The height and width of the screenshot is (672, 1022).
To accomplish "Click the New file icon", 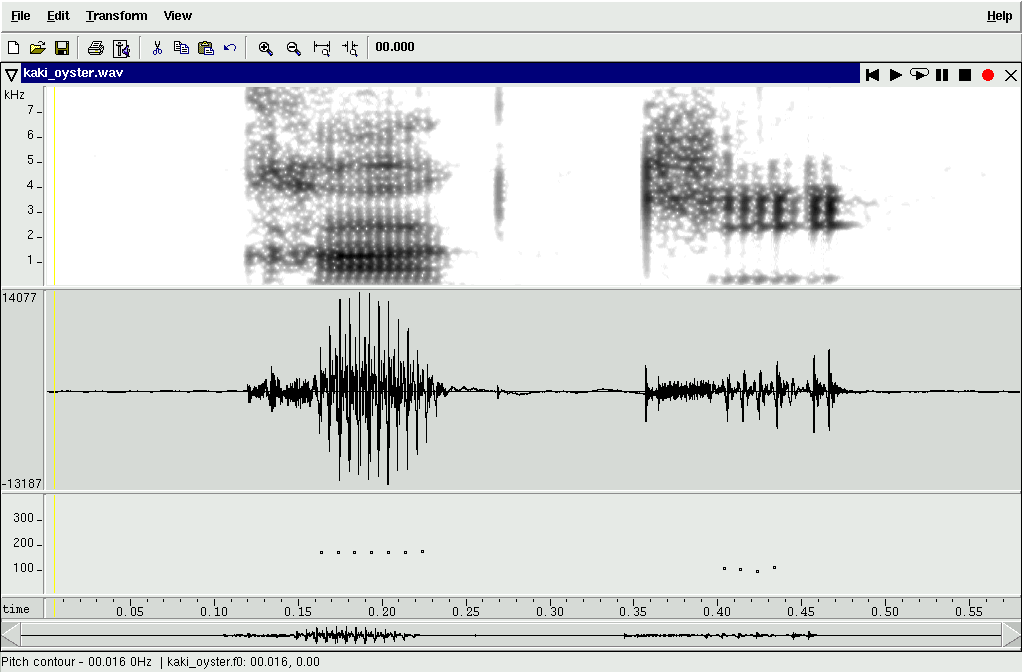I will [14, 47].
